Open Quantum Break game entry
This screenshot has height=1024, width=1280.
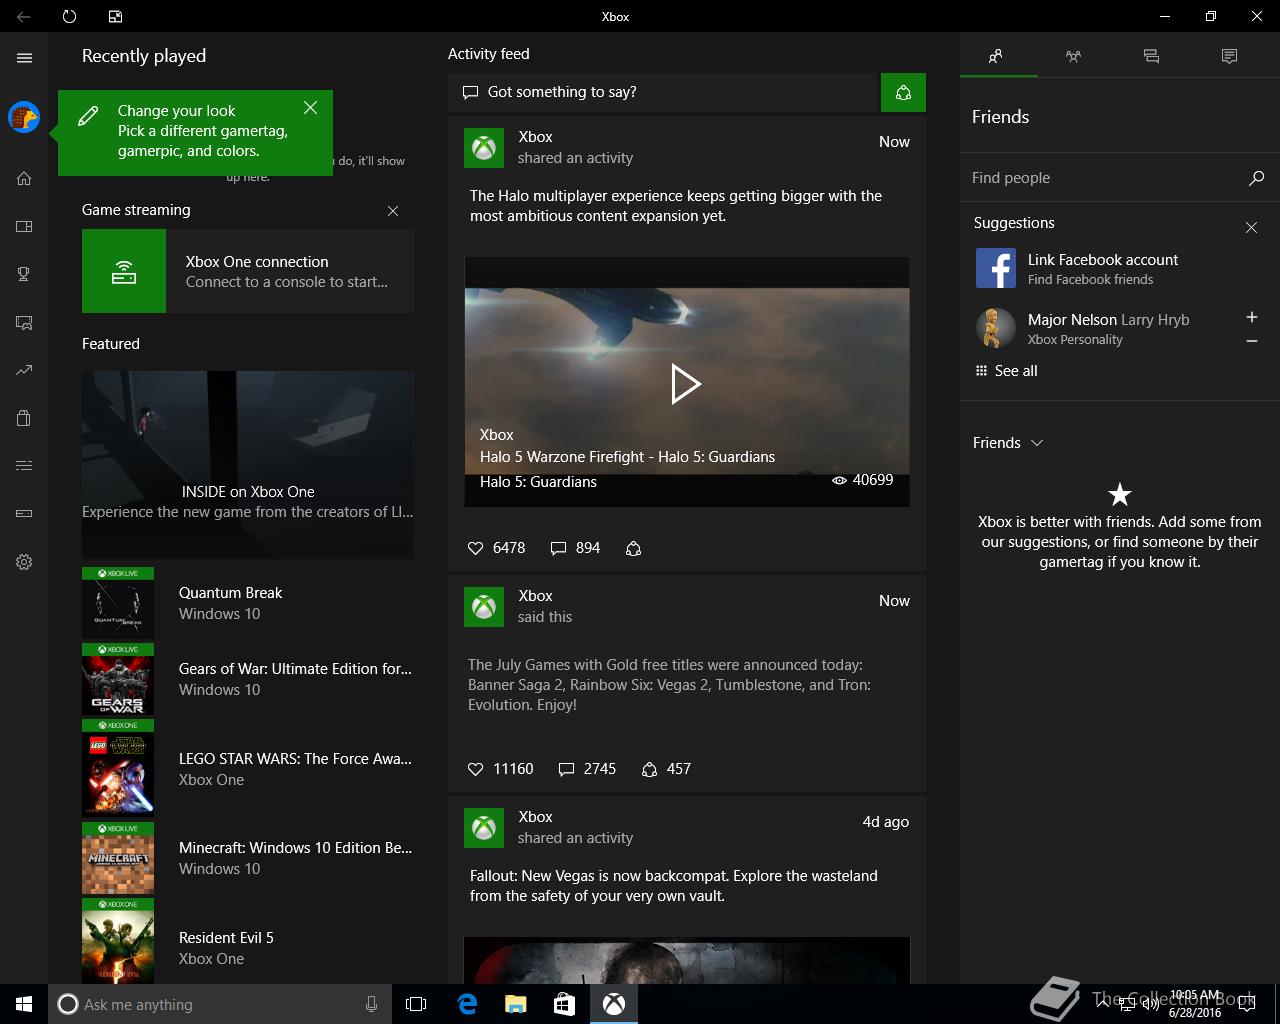[x=248, y=603]
